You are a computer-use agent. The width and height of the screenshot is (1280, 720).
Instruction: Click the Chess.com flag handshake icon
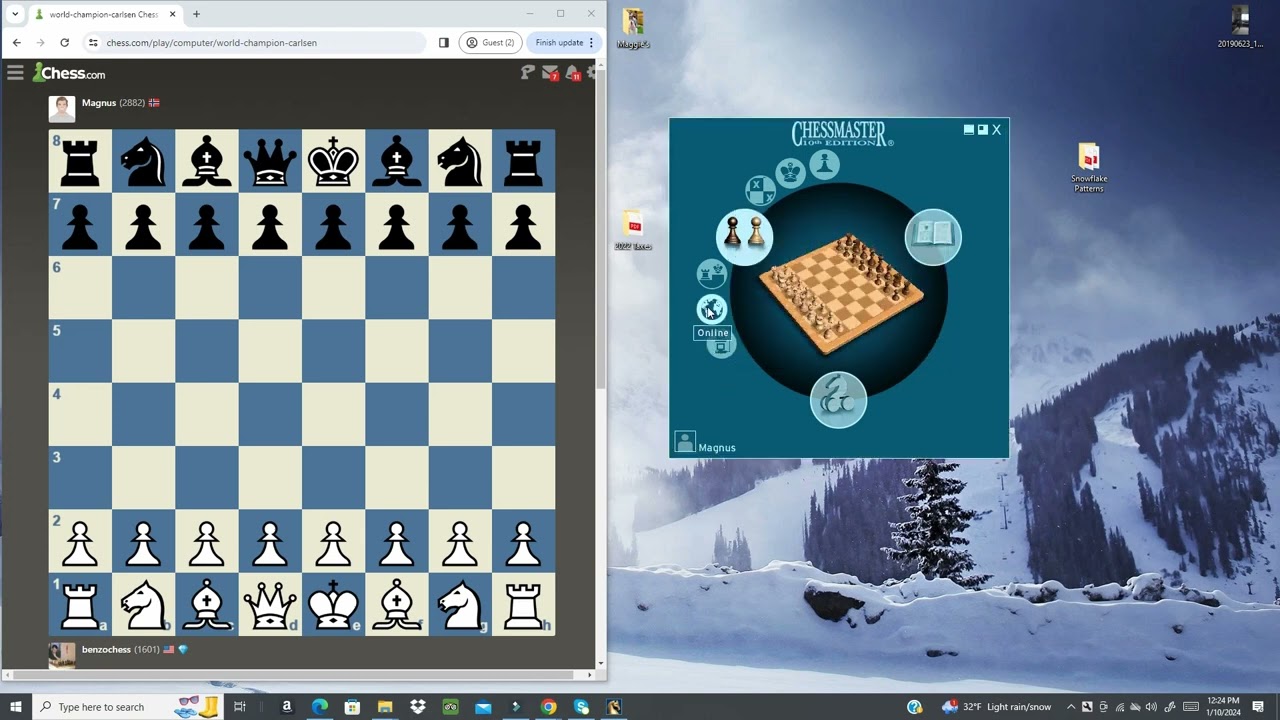(x=528, y=72)
